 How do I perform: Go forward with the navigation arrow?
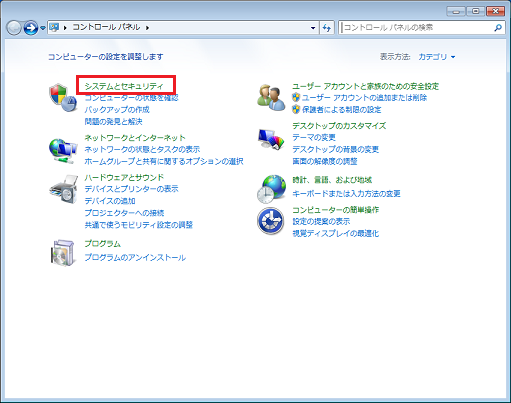(x=31, y=28)
